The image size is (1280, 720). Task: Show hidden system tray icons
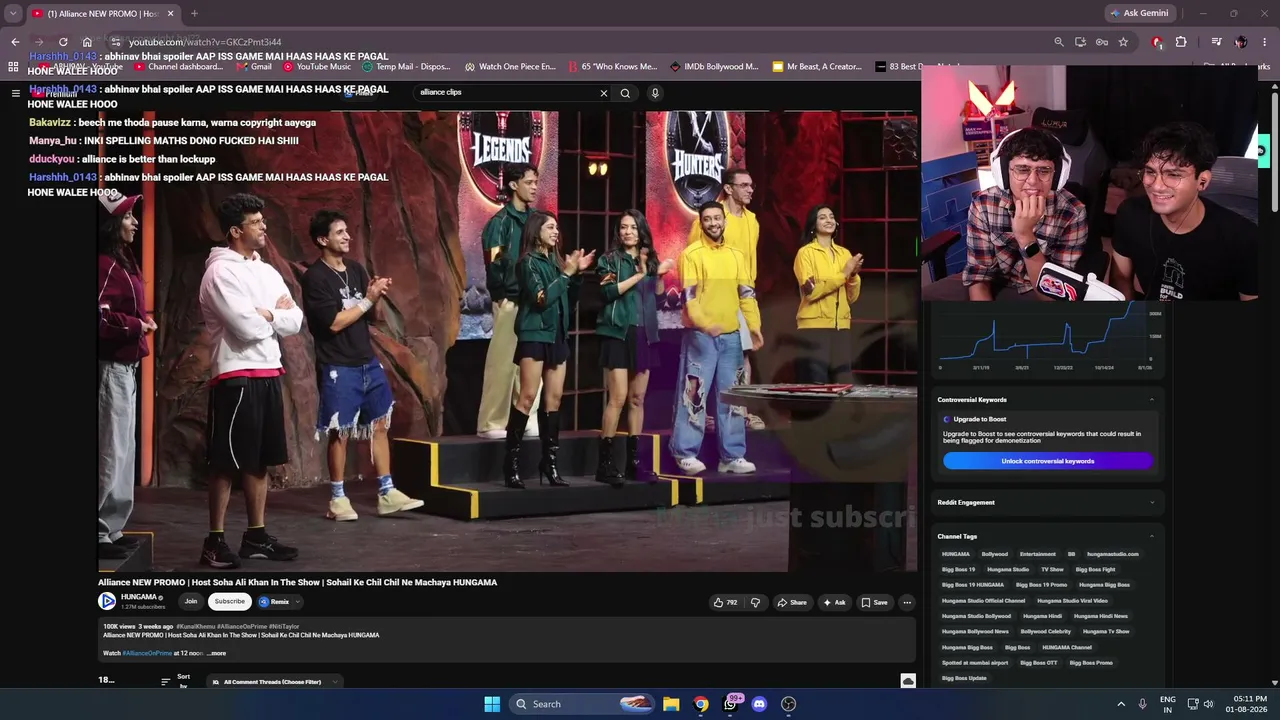point(1121,704)
